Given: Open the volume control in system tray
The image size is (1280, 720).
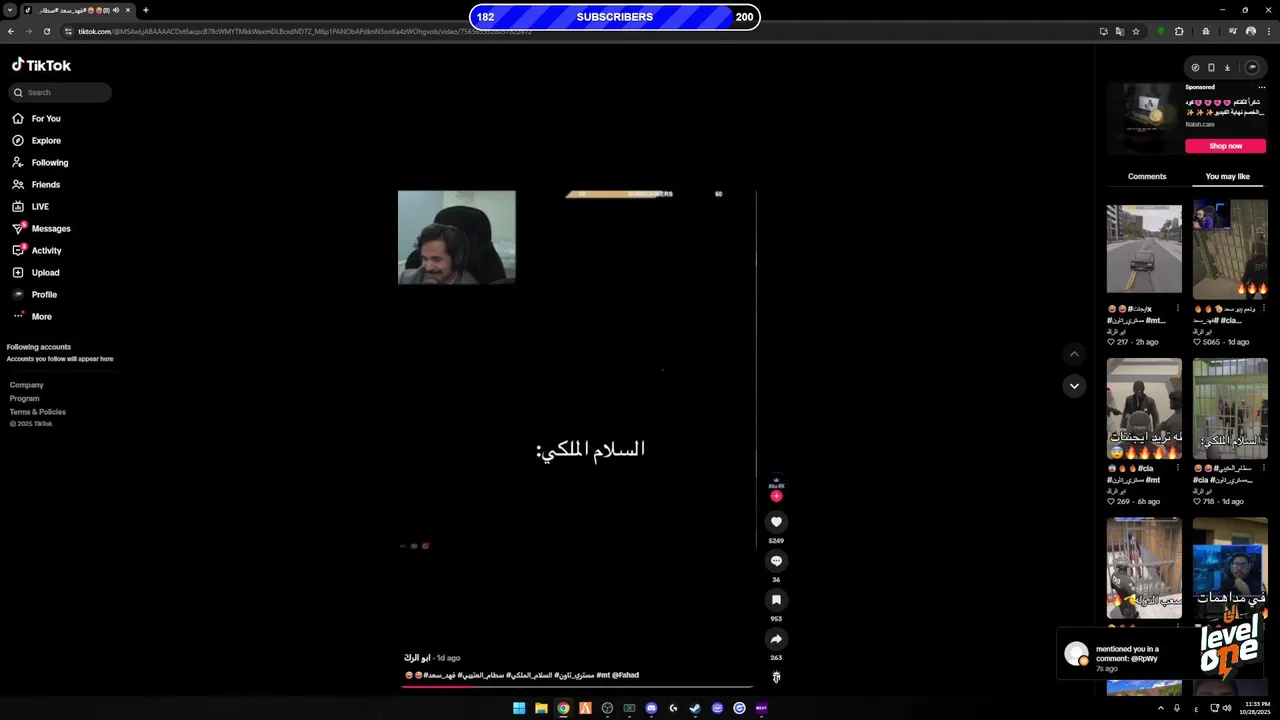Looking at the screenshot, I should tap(1228, 708).
